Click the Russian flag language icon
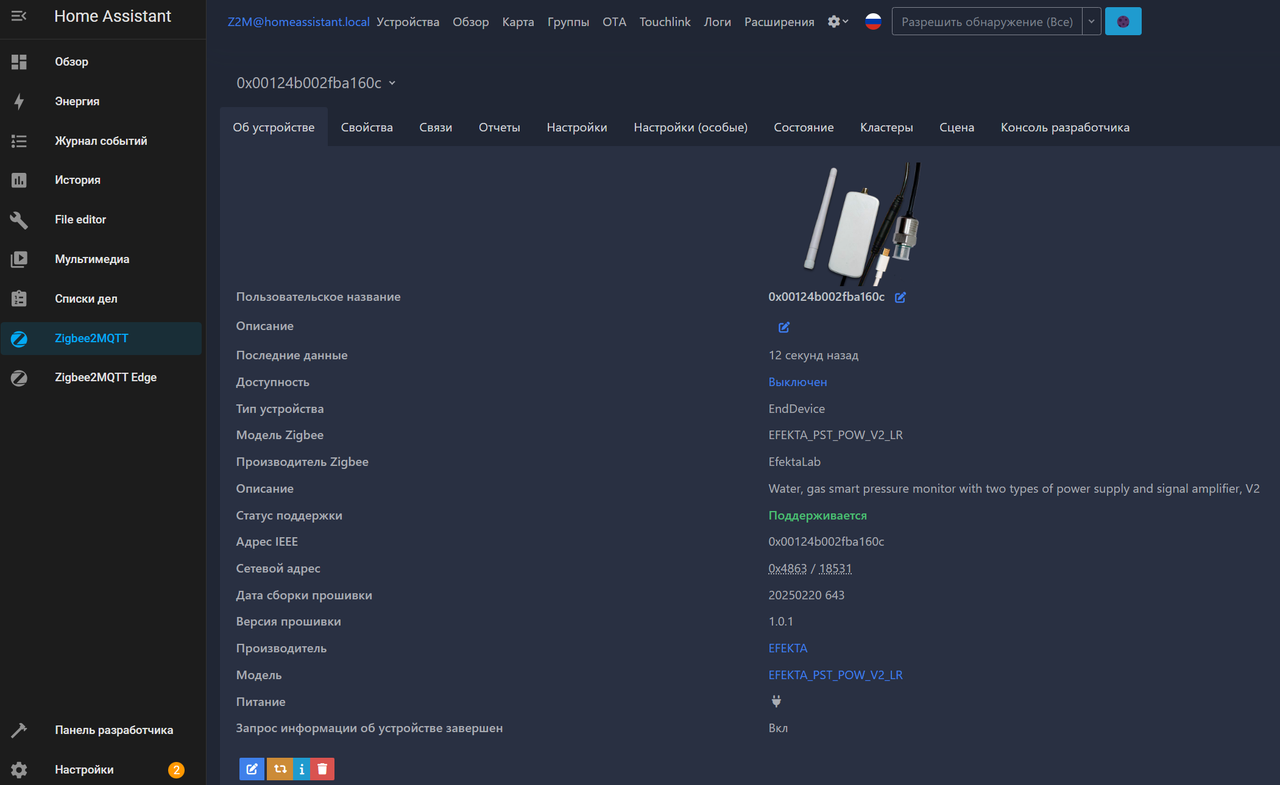This screenshot has width=1280, height=785. click(x=873, y=21)
